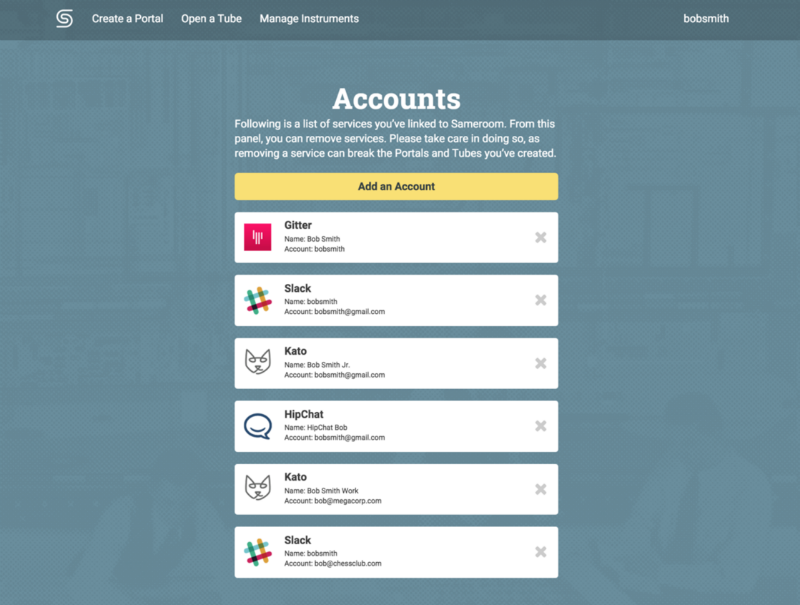The height and width of the screenshot is (605, 800).
Task: Click the Gitter service logo
Action: (258, 237)
